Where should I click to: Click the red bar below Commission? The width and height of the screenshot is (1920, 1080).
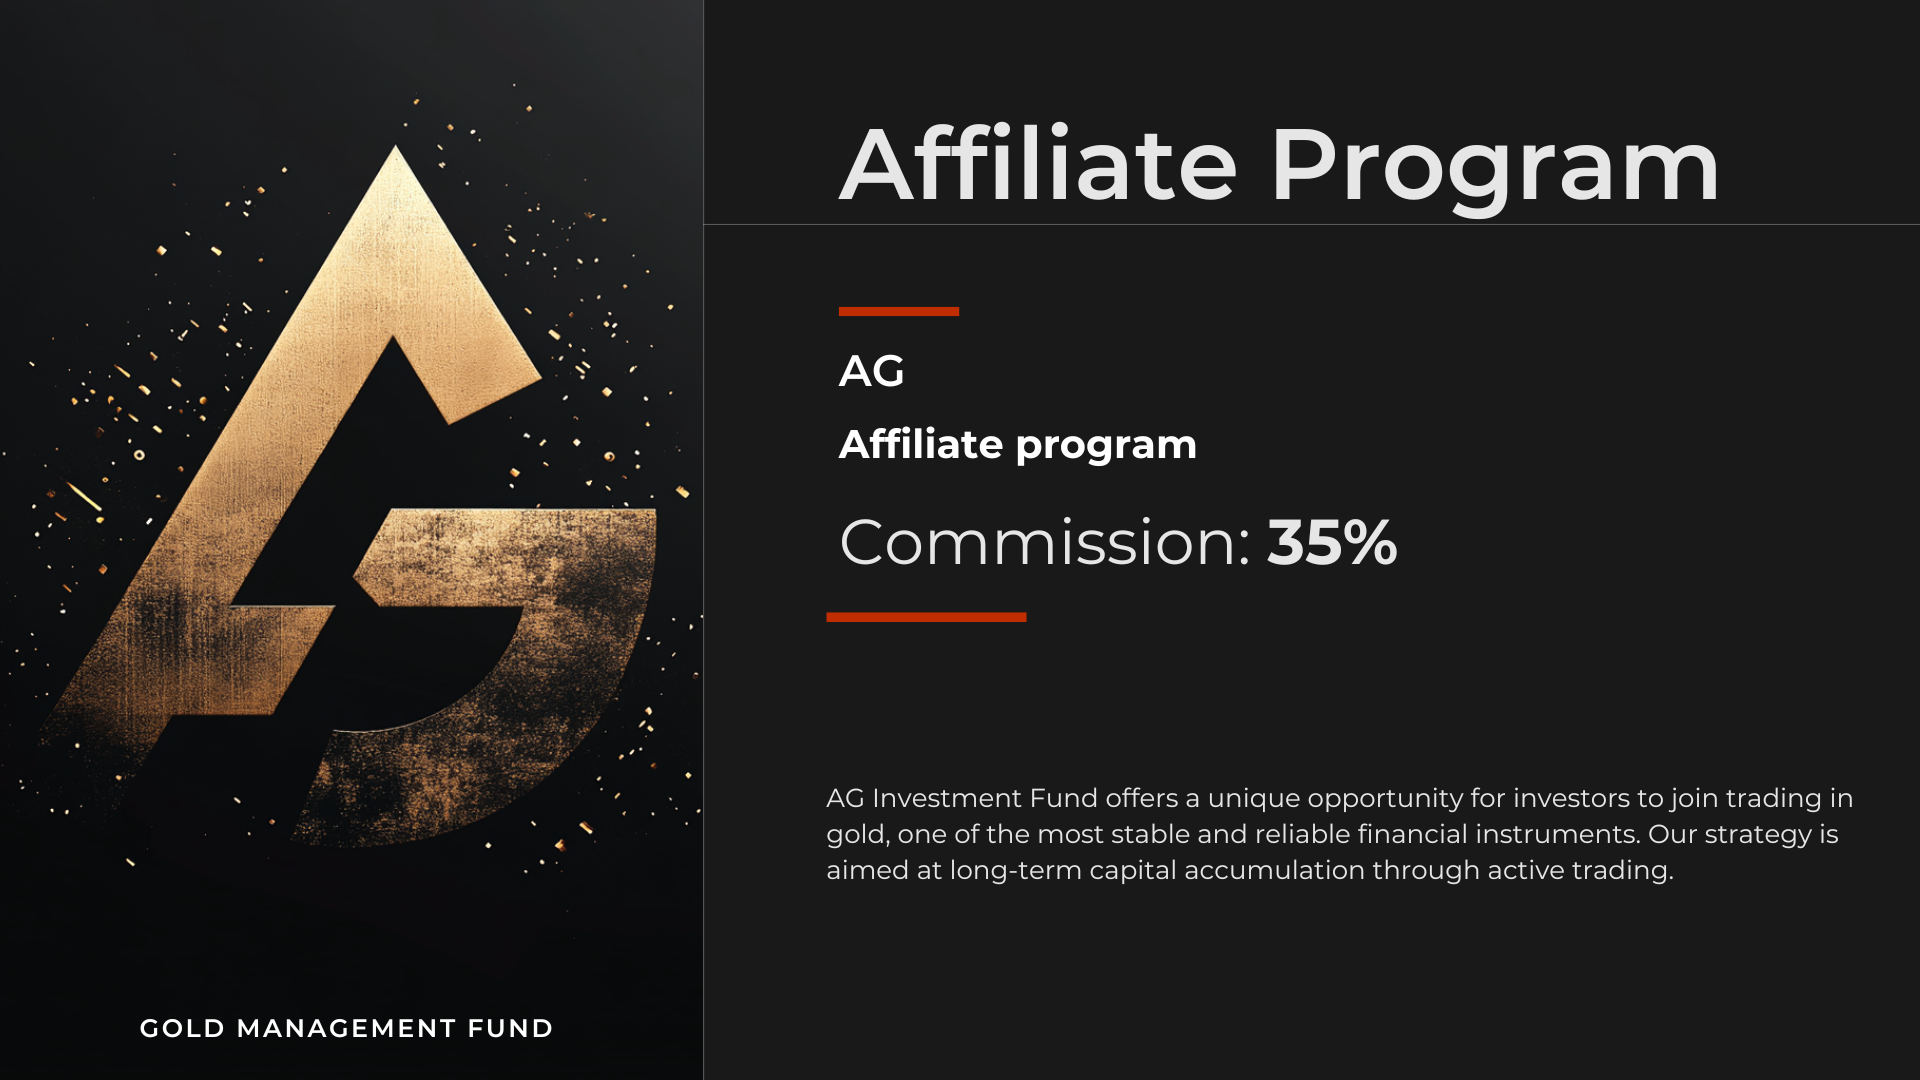pyautogui.click(x=926, y=617)
